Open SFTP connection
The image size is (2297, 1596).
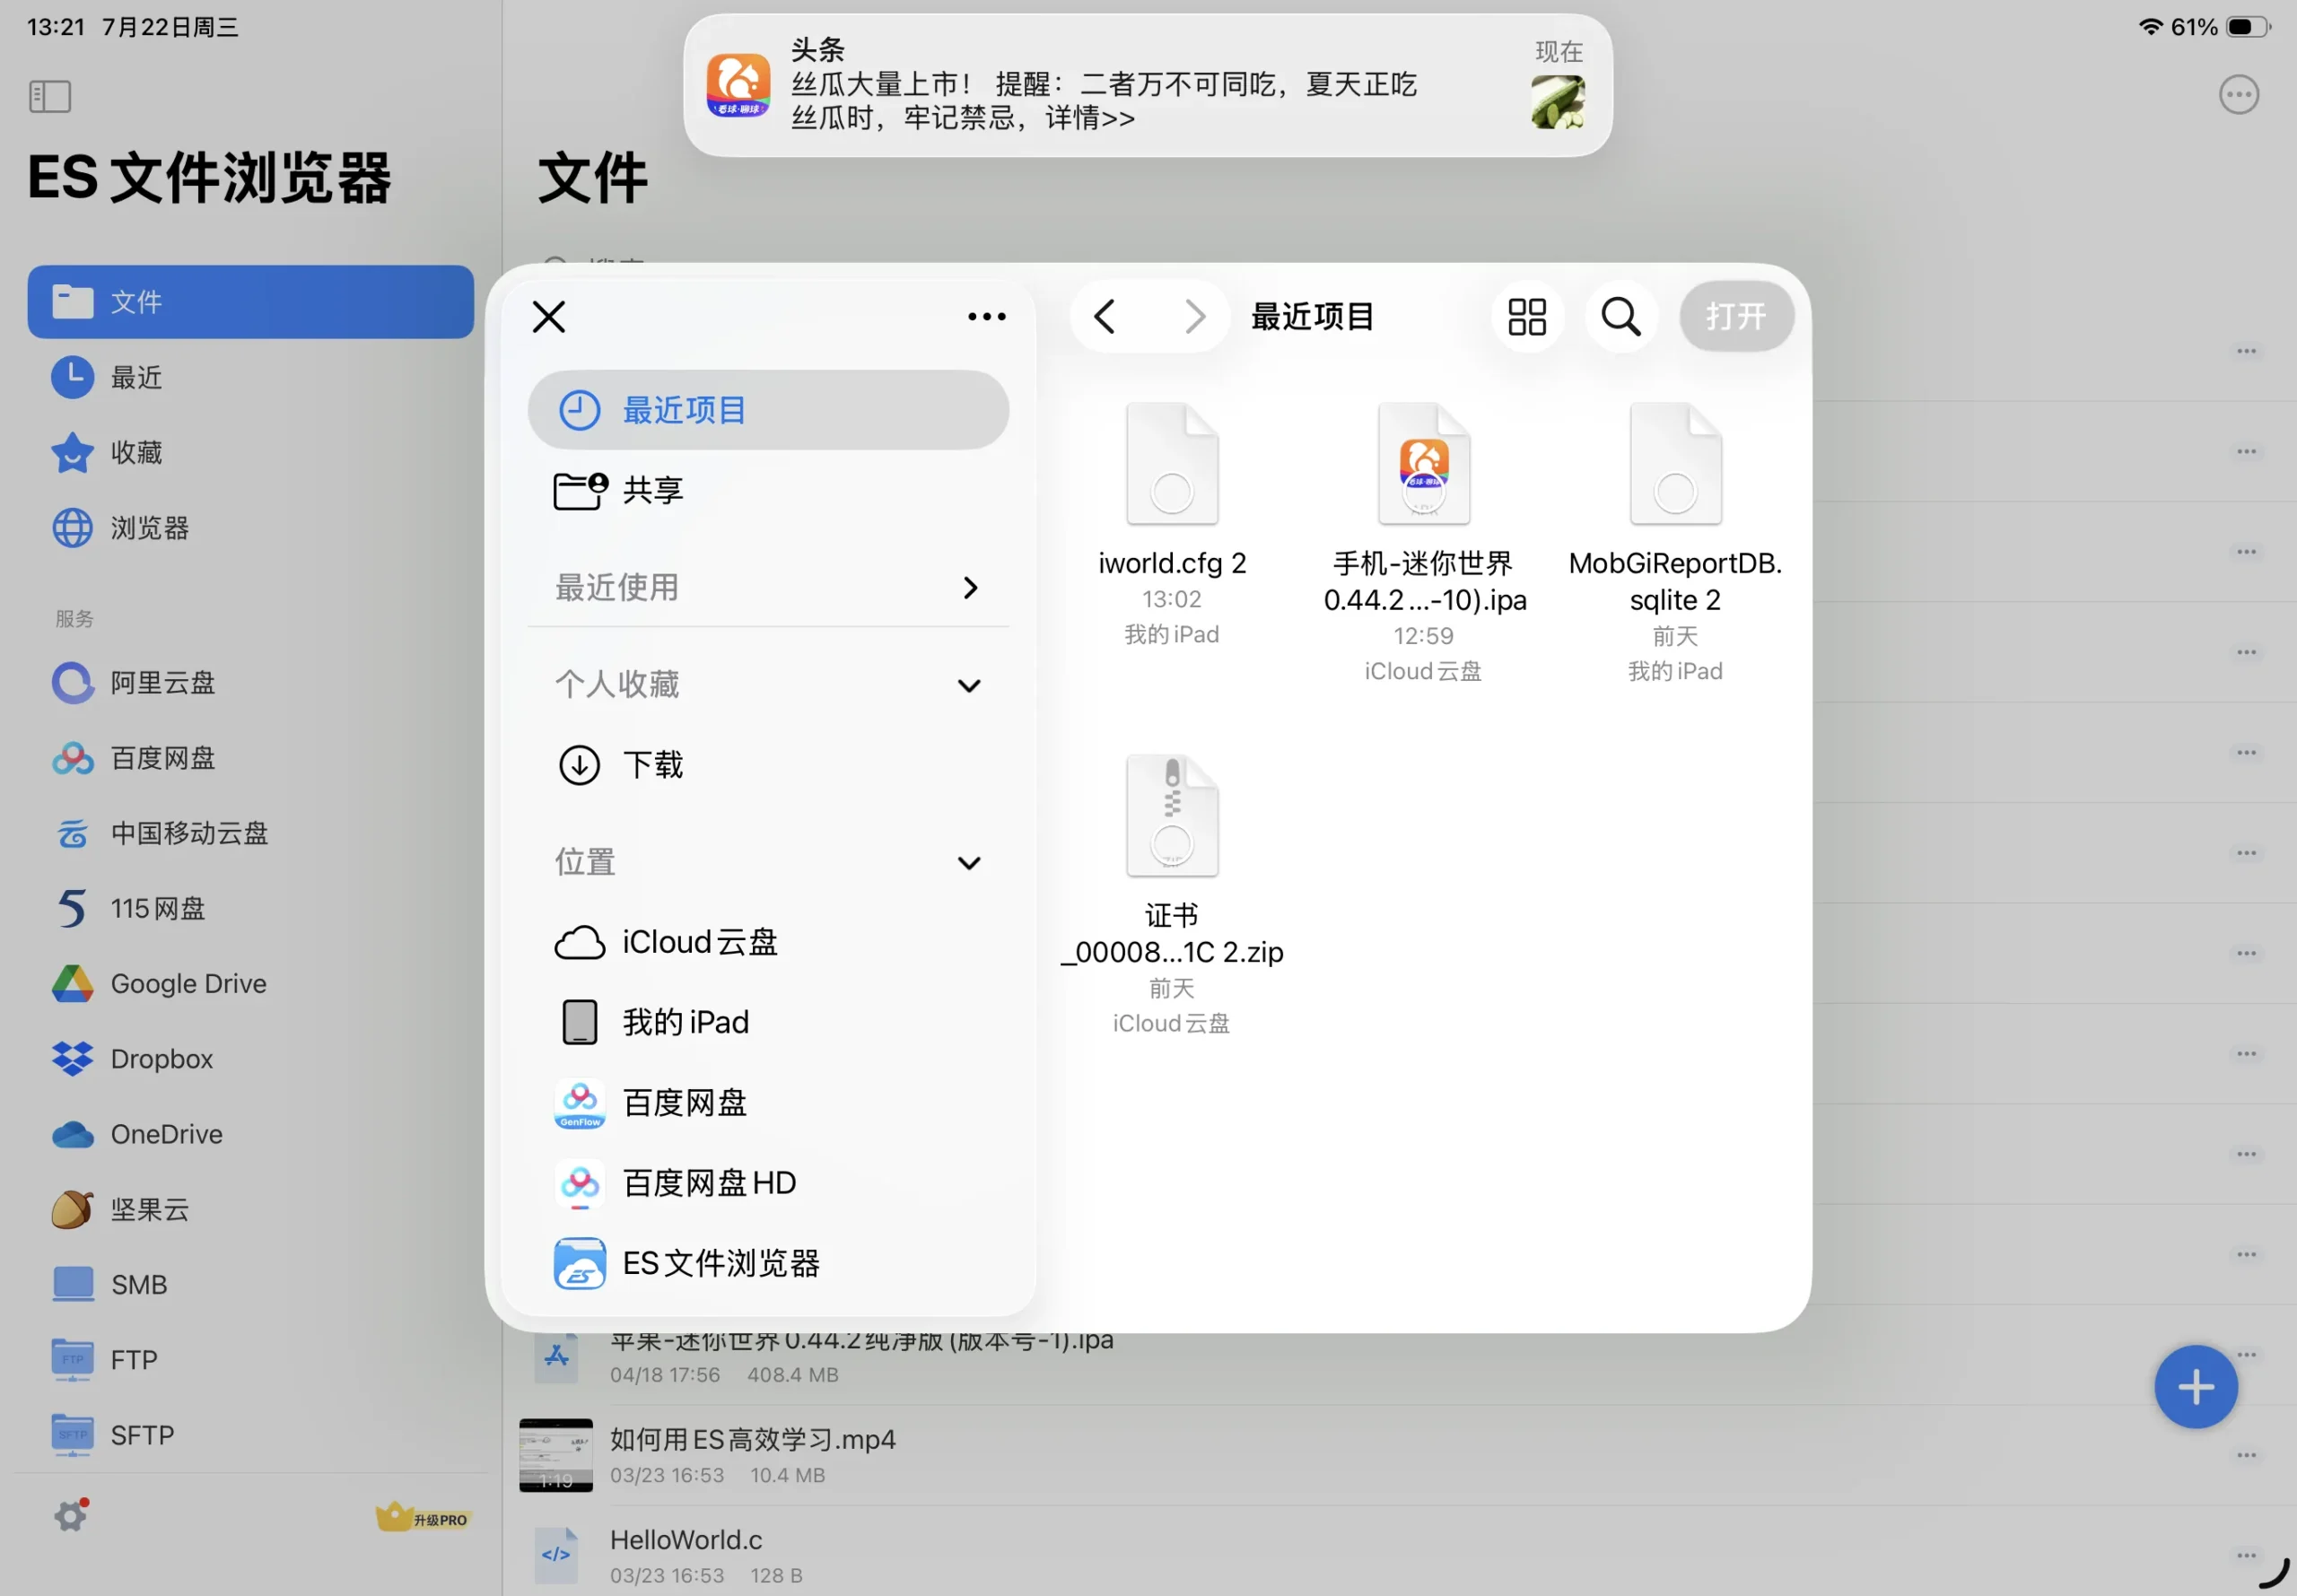click(x=250, y=1435)
